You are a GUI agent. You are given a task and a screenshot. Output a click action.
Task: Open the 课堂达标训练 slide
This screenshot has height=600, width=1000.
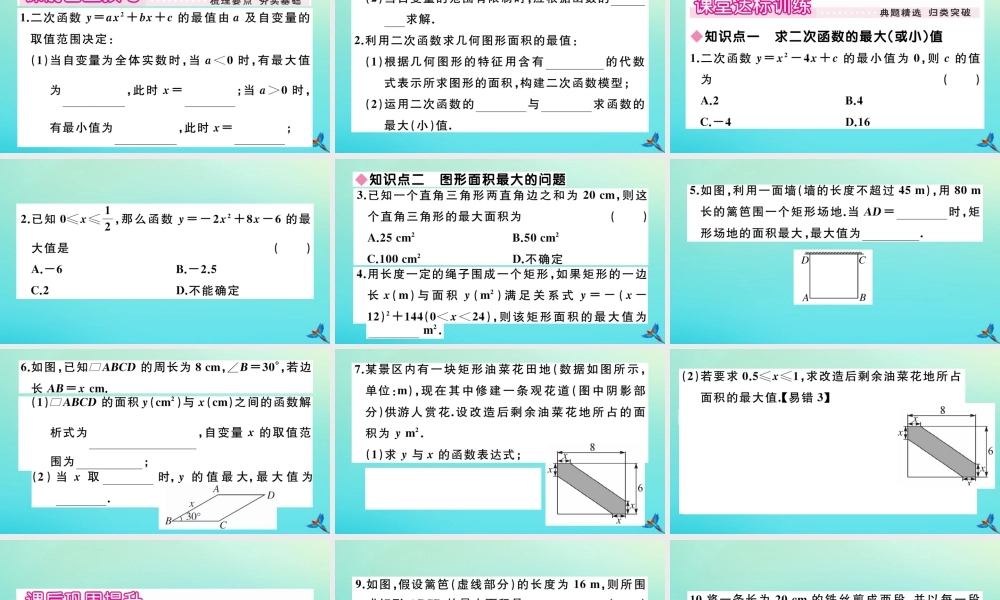coord(835,76)
